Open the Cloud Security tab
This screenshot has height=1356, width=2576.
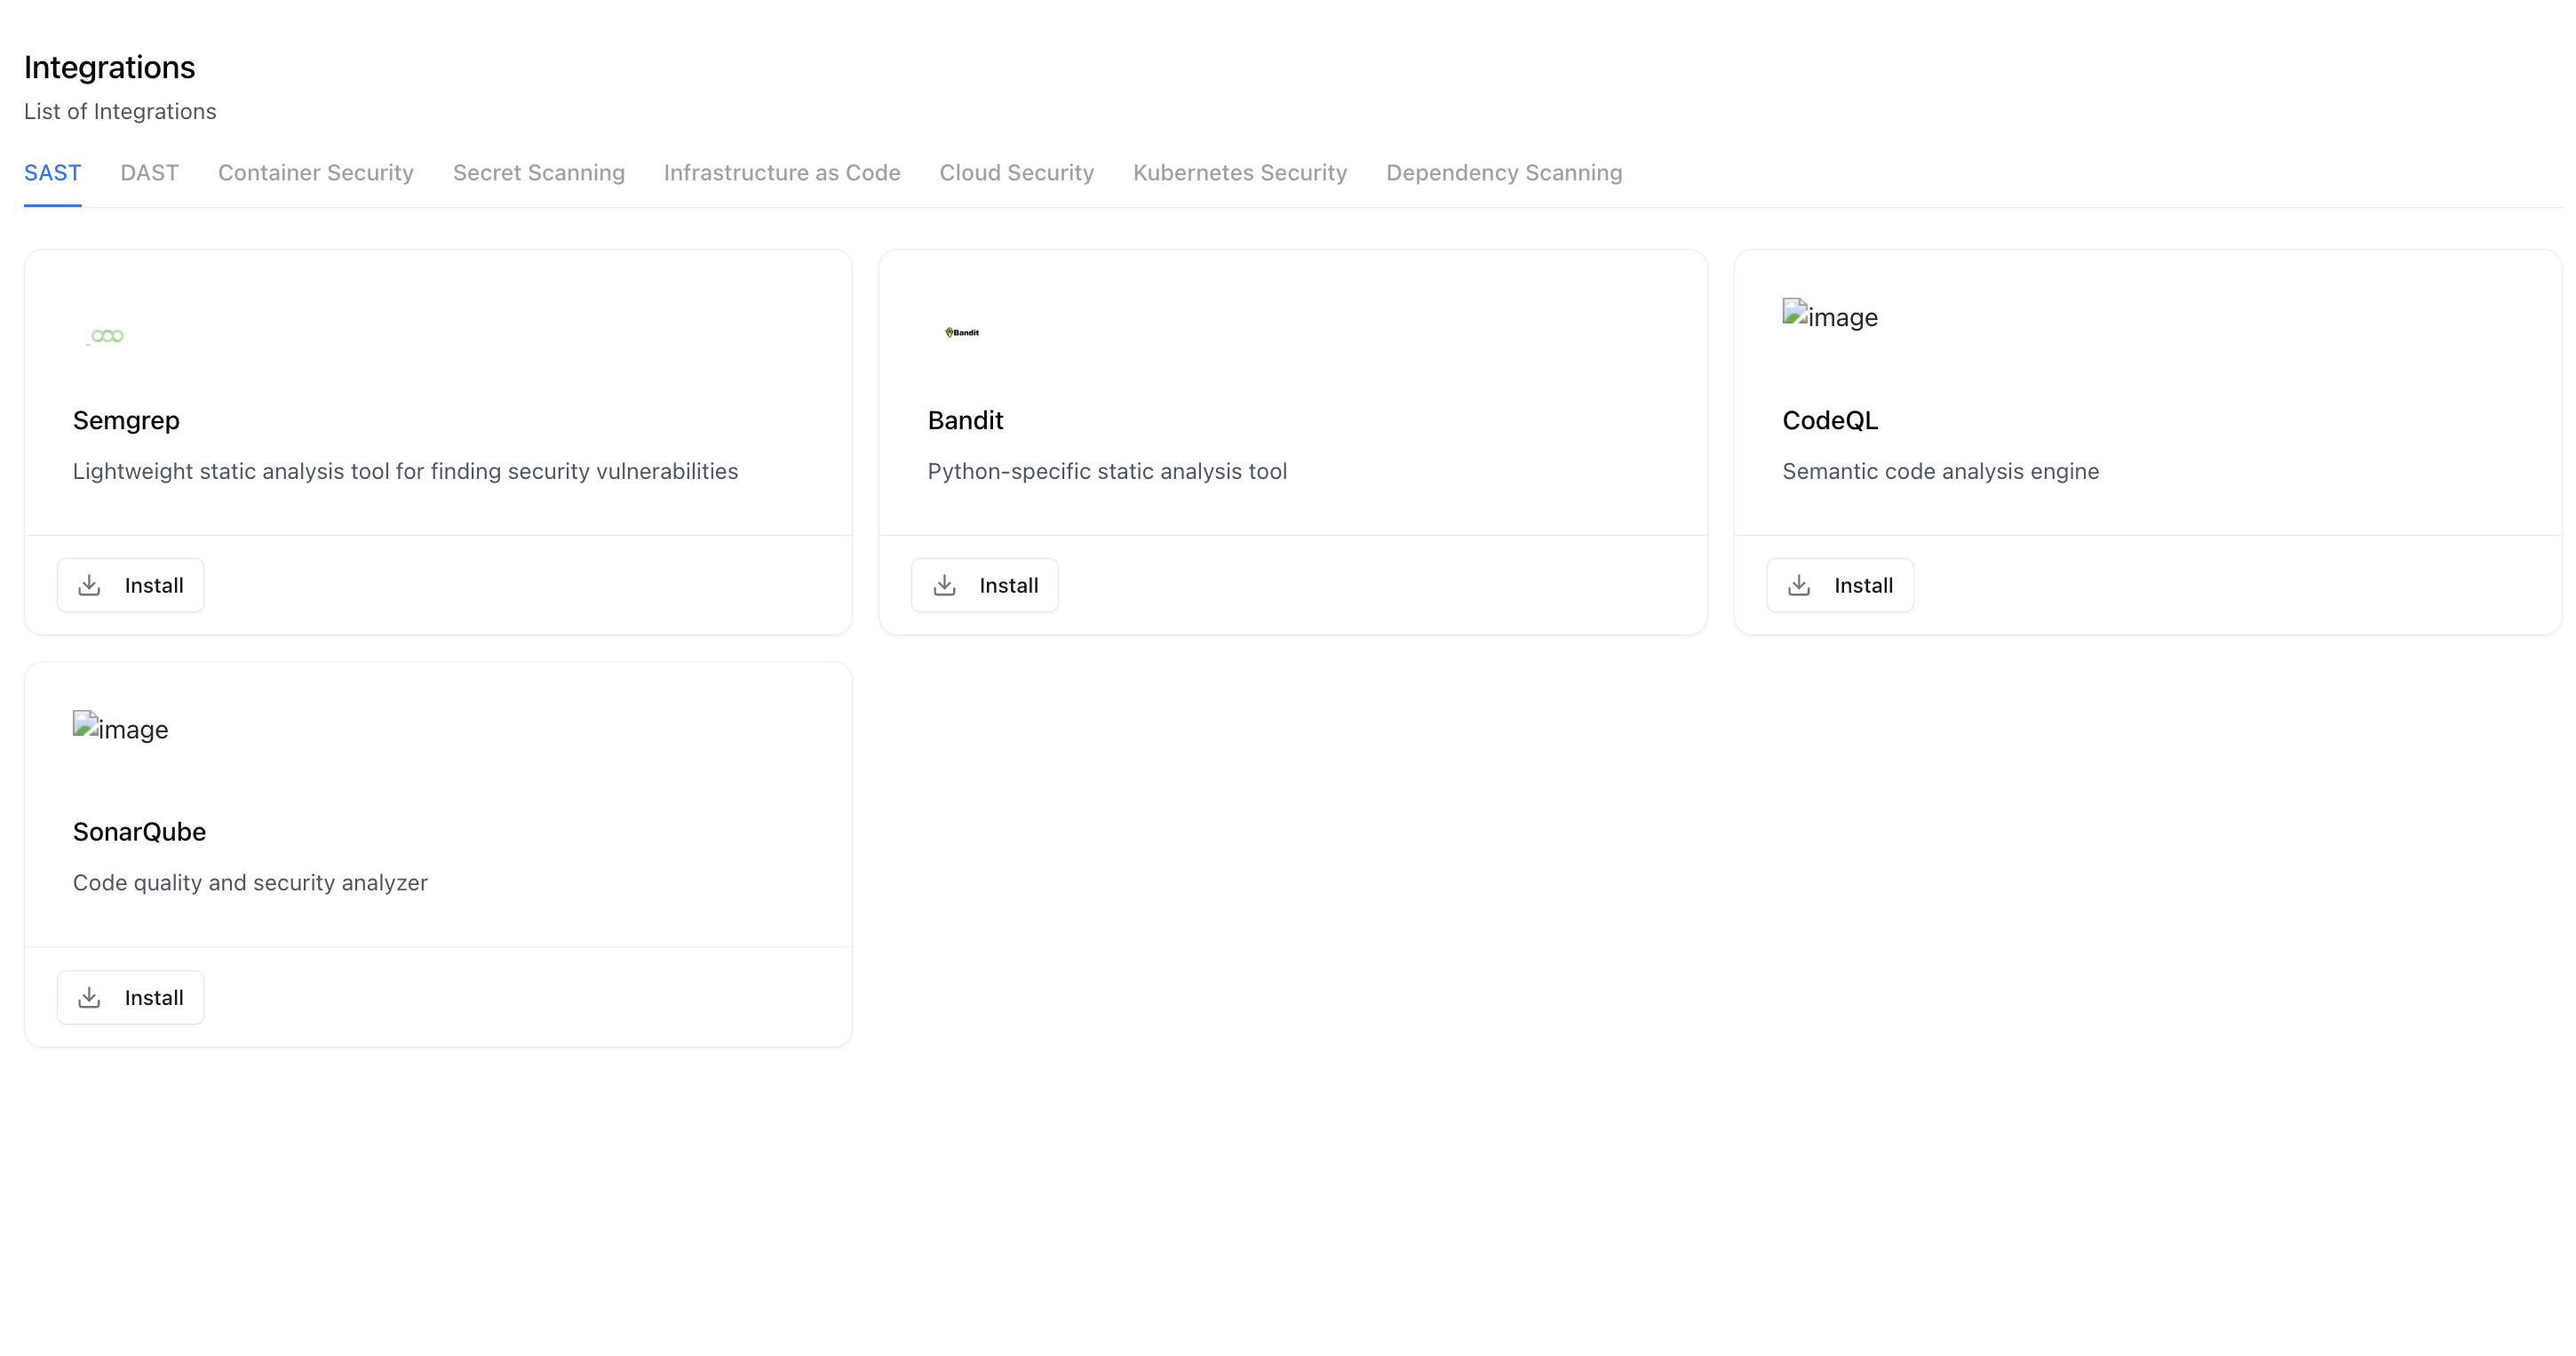(x=1017, y=173)
